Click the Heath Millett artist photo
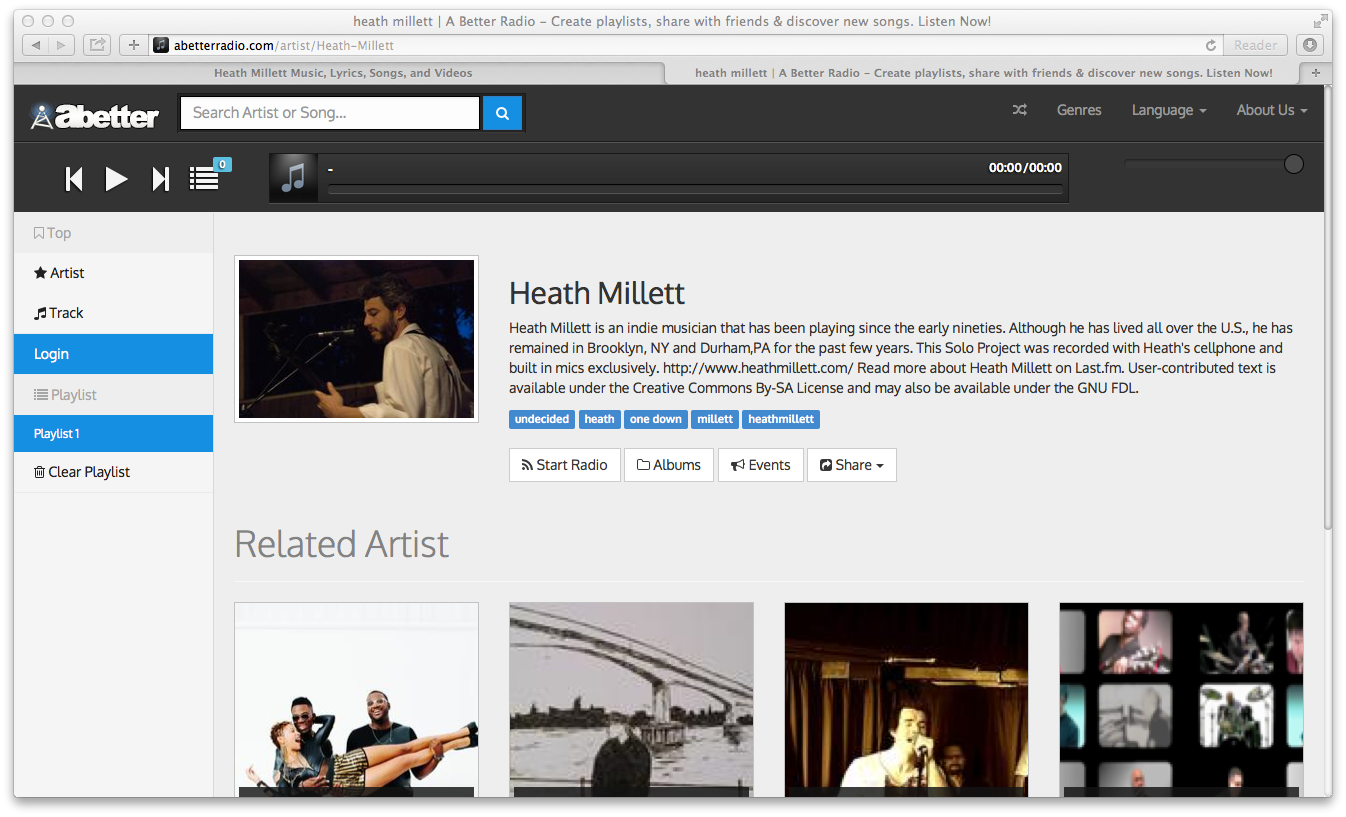Screen dimensions: 1346x817 point(356,339)
